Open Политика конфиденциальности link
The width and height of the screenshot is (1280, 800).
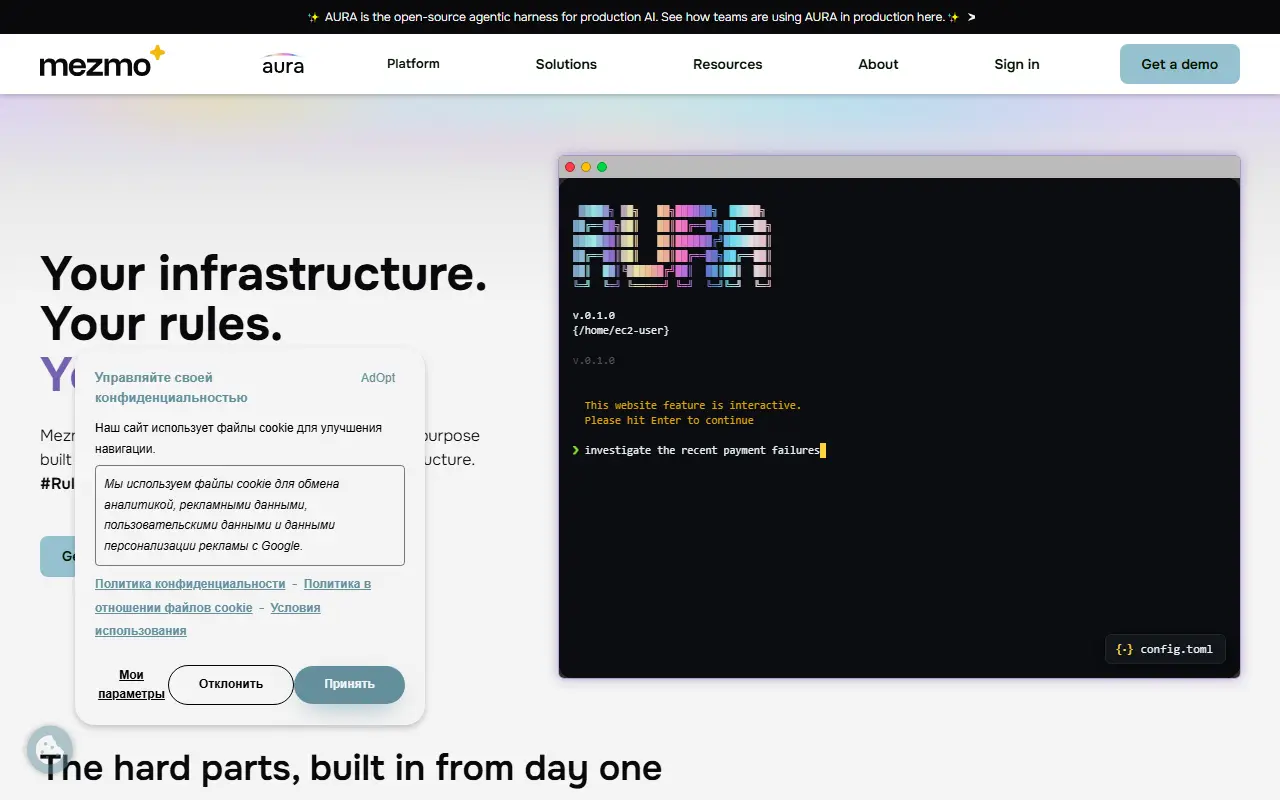pos(190,584)
